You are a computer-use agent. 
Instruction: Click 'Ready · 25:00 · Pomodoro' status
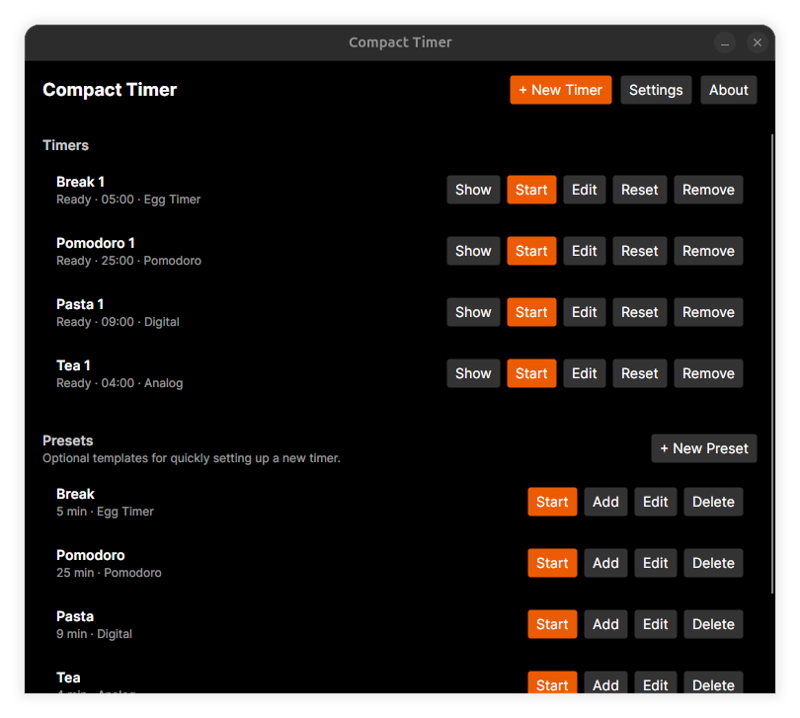pos(129,261)
